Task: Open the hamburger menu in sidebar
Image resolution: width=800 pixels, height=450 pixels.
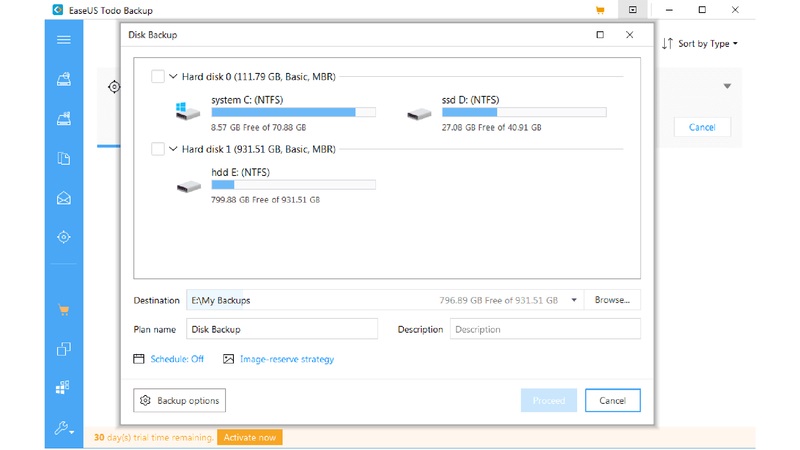Action: (64, 40)
